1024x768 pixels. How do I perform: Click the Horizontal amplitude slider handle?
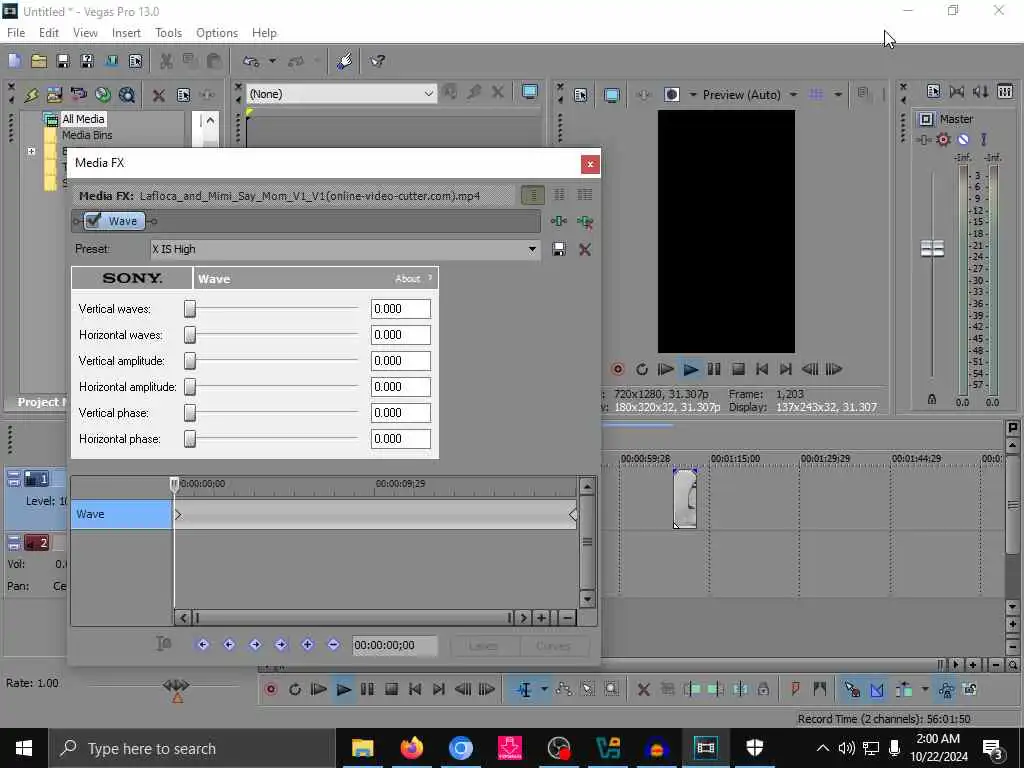[189, 387]
